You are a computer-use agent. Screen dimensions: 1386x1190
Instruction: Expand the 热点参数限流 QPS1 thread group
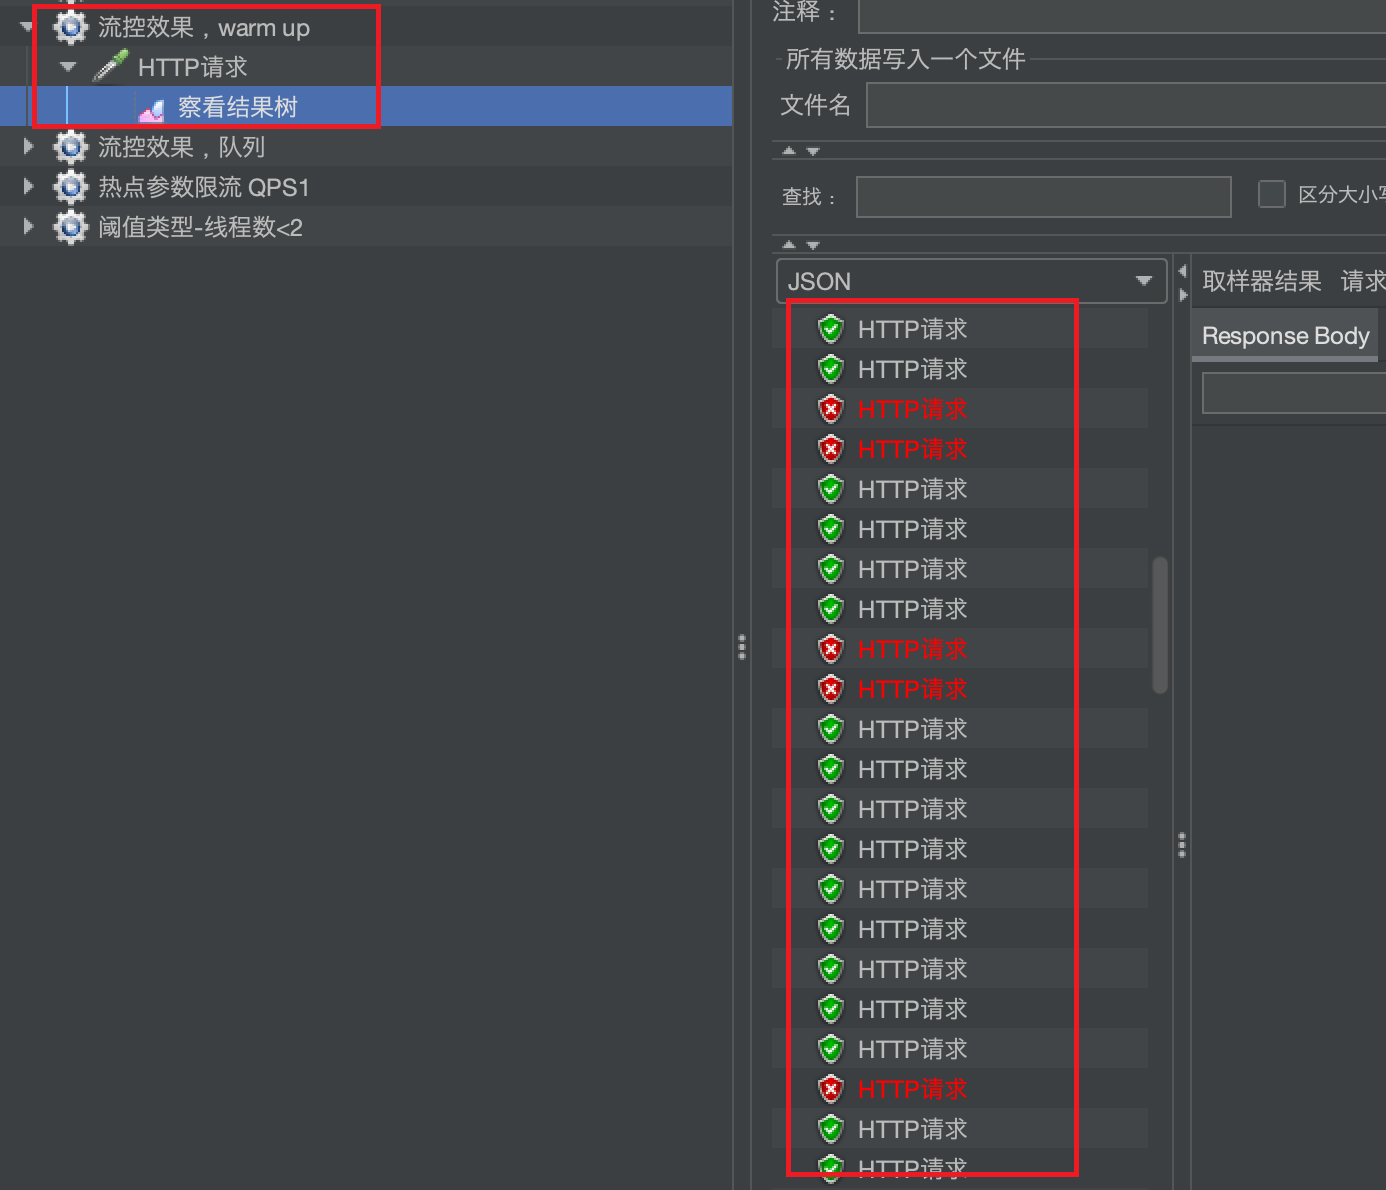28,187
